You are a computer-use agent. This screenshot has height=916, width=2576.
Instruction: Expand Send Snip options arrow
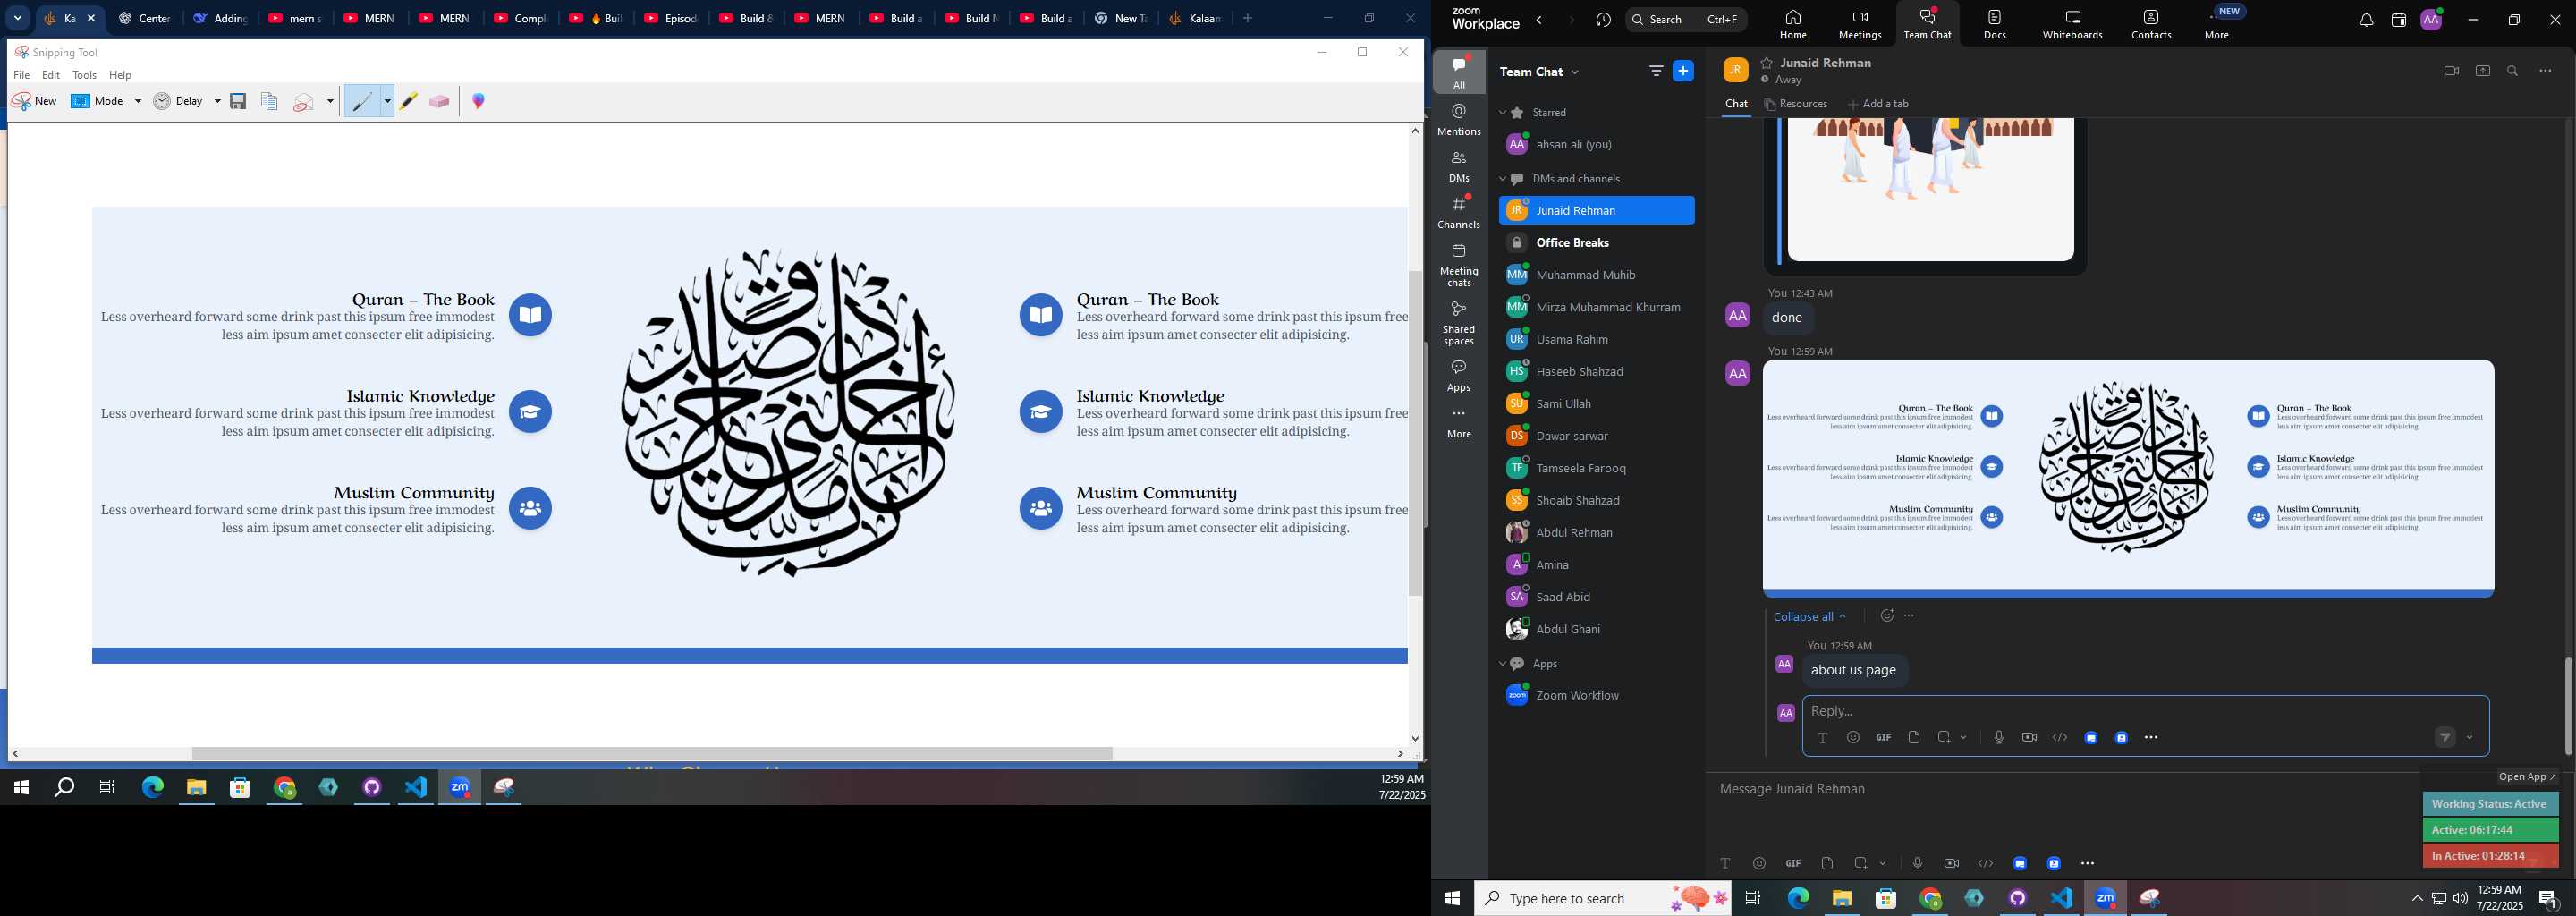(x=330, y=101)
